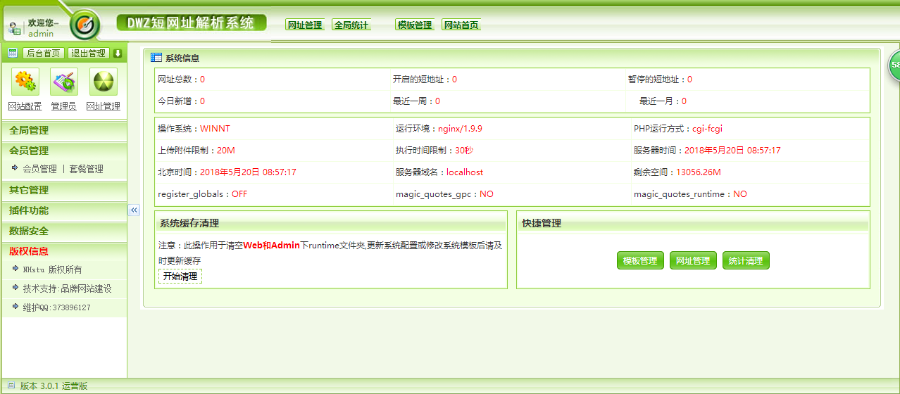Open the 模板管理 top menu item
The height and width of the screenshot is (394, 900).
point(414,25)
